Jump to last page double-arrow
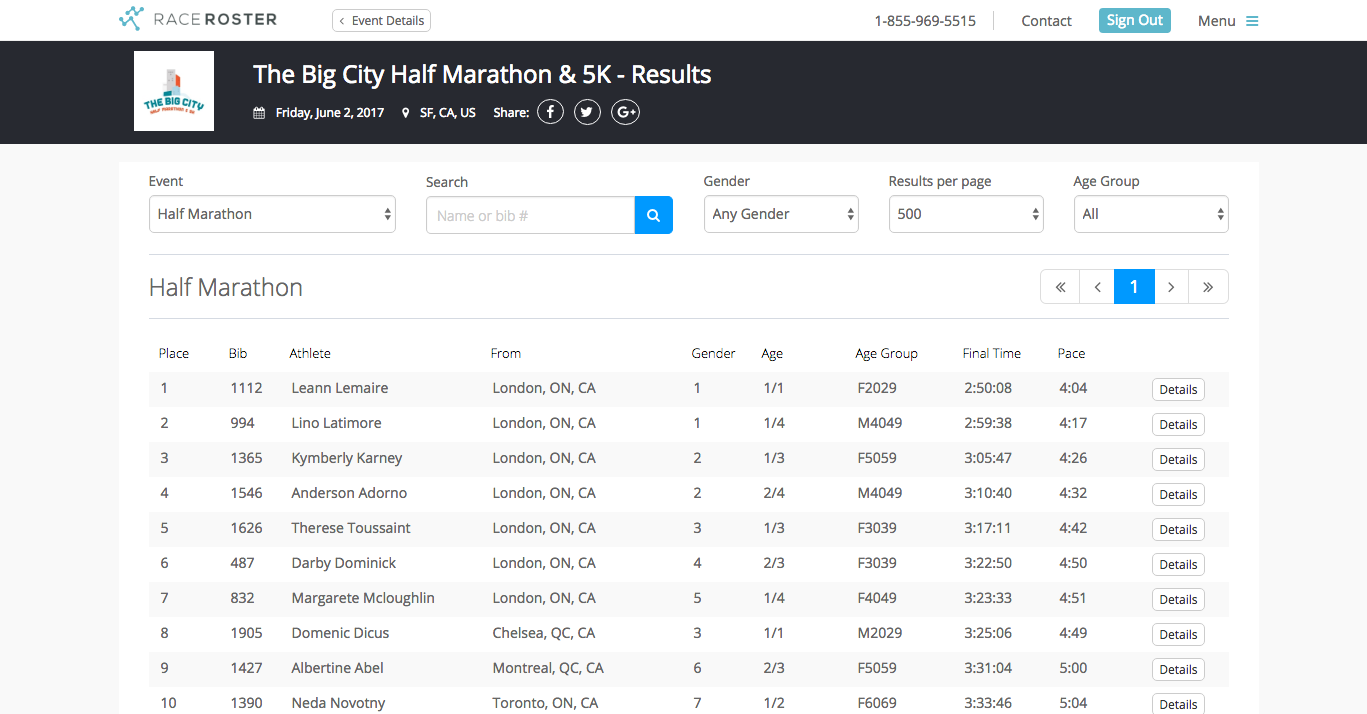 pyautogui.click(x=1208, y=287)
